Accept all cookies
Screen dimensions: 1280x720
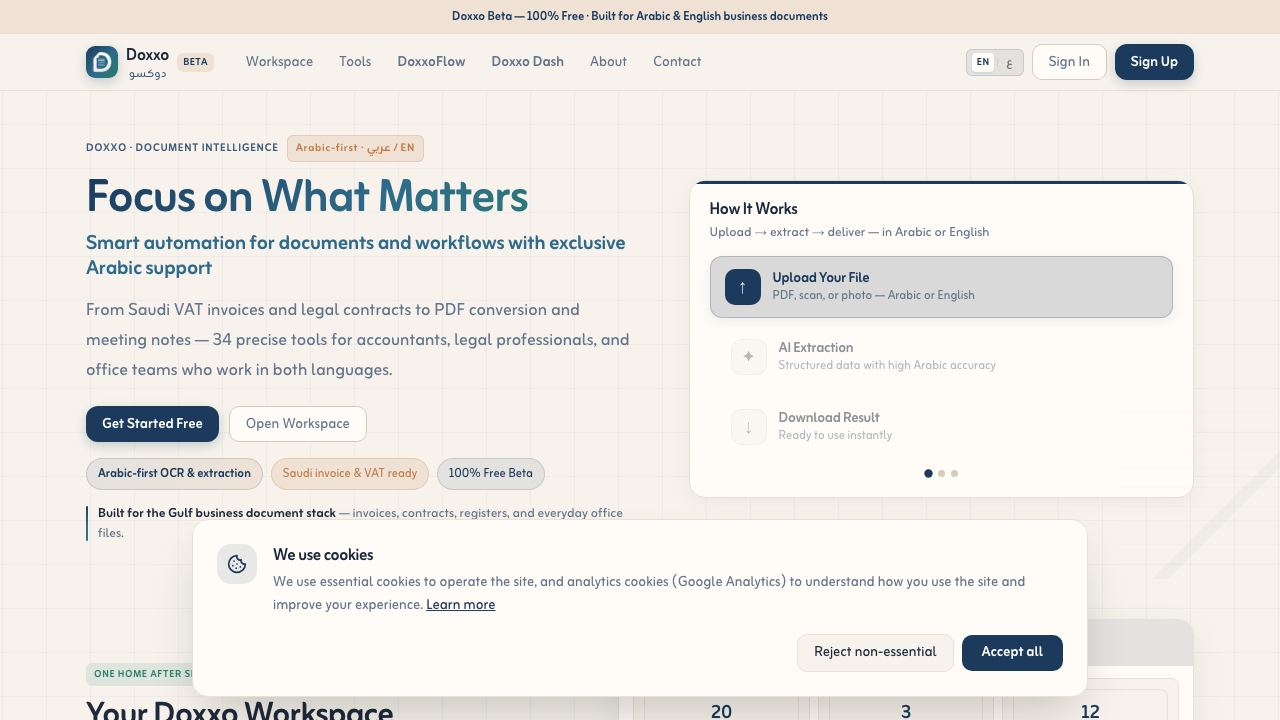[x=1012, y=653]
